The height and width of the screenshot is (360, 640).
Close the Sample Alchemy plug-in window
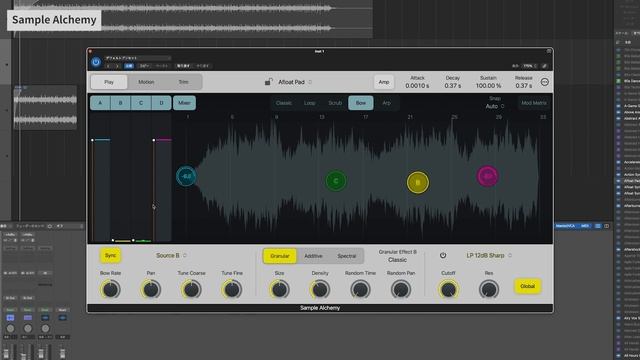point(90,51)
